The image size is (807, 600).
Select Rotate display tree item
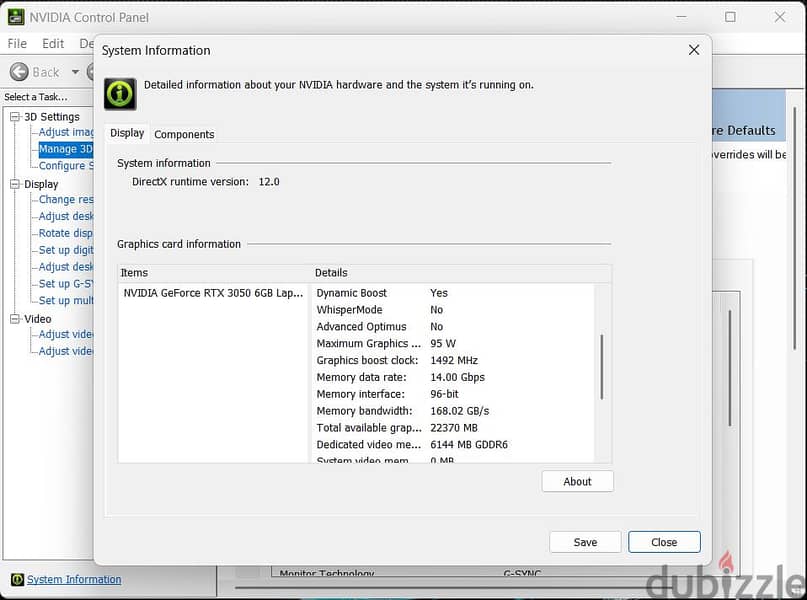pyautogui.click(x=66, y=233)
